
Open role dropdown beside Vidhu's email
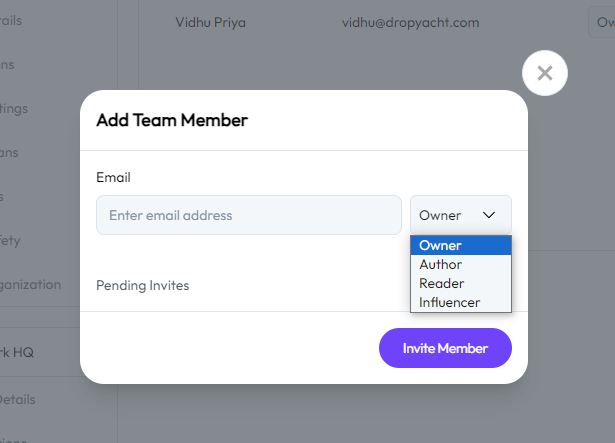tap(602, 22)
